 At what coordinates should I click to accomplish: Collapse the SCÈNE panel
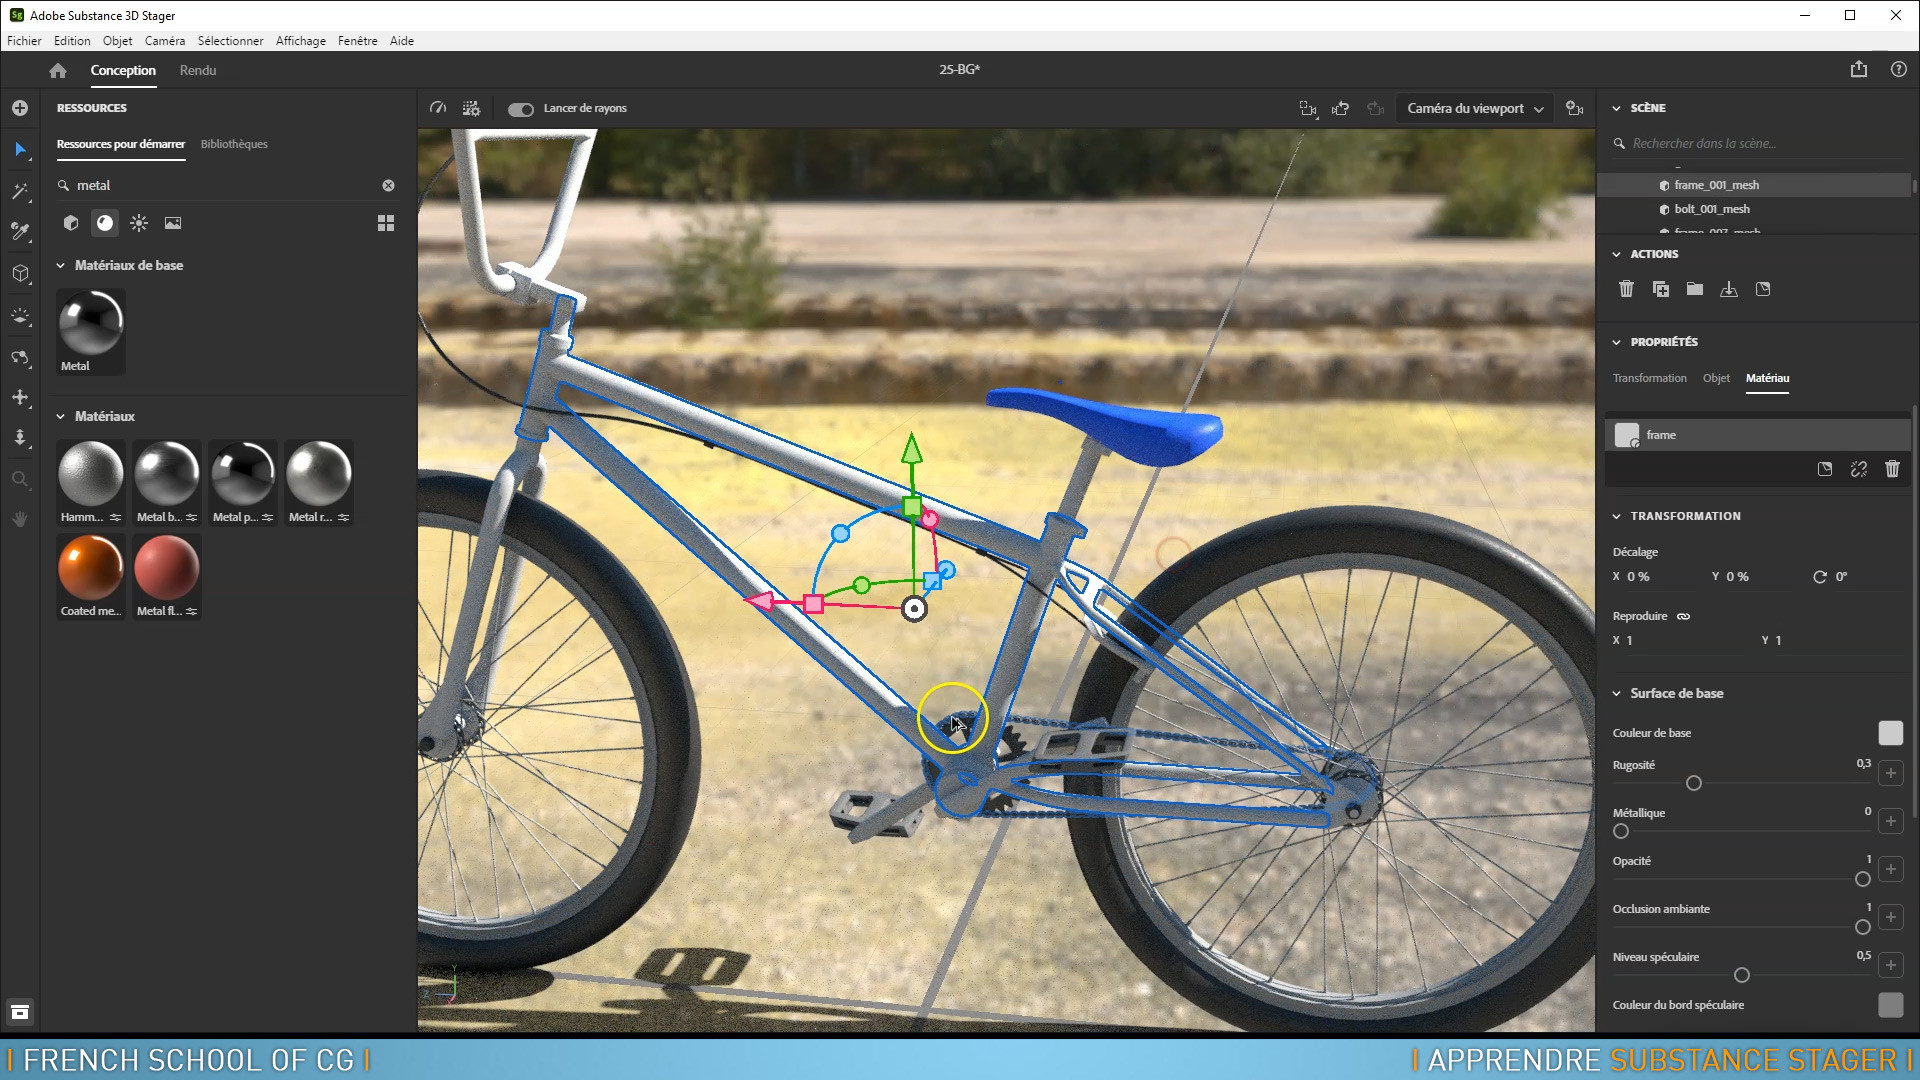coord(1616,108)
